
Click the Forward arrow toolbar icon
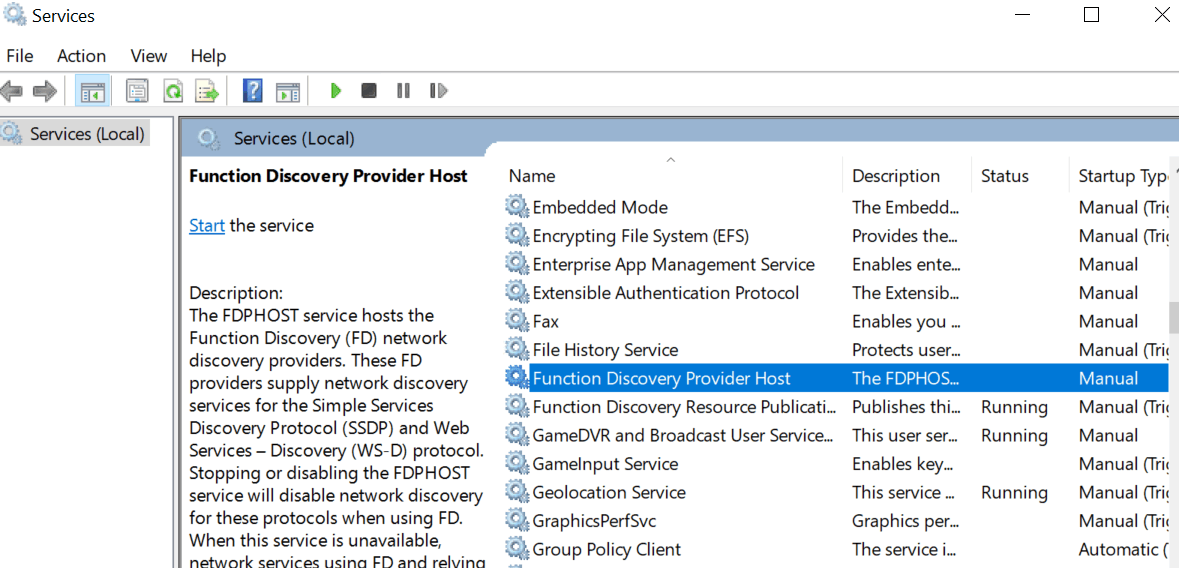(45, 92)
